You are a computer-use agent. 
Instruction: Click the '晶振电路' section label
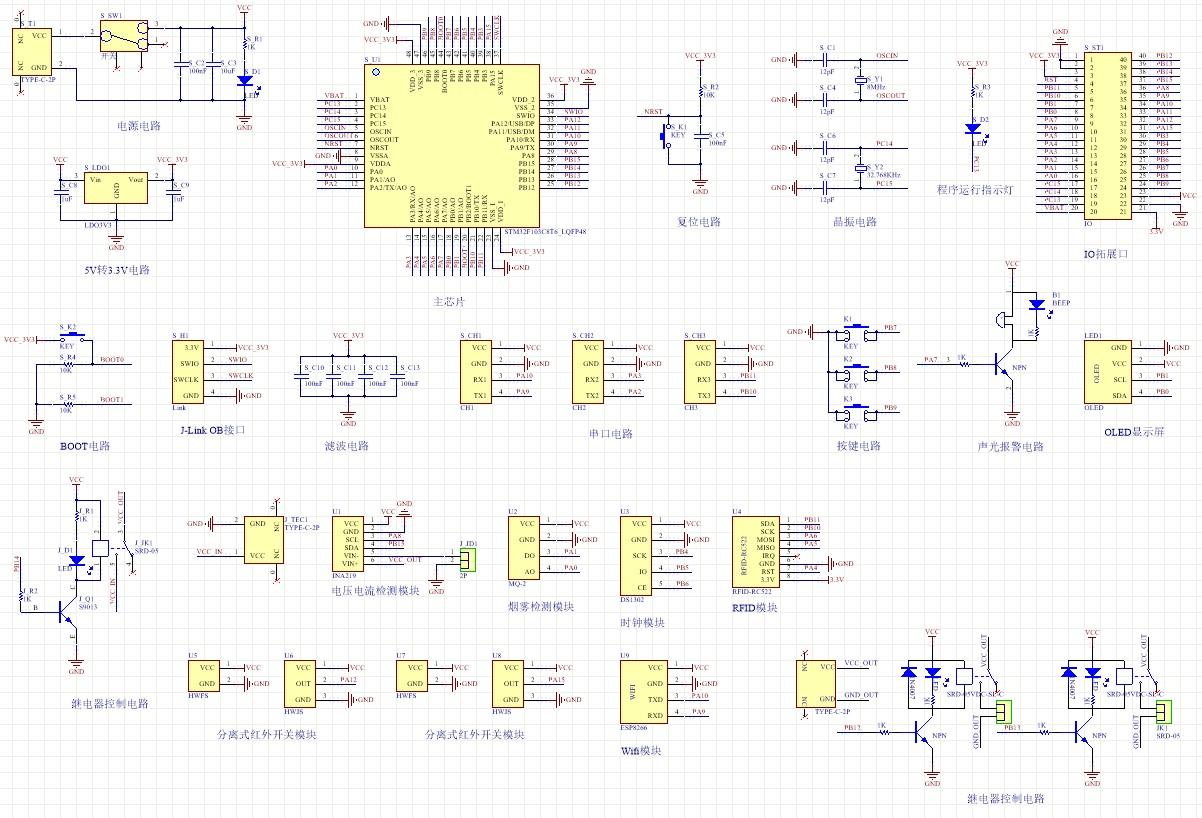(x=855, y=222)
